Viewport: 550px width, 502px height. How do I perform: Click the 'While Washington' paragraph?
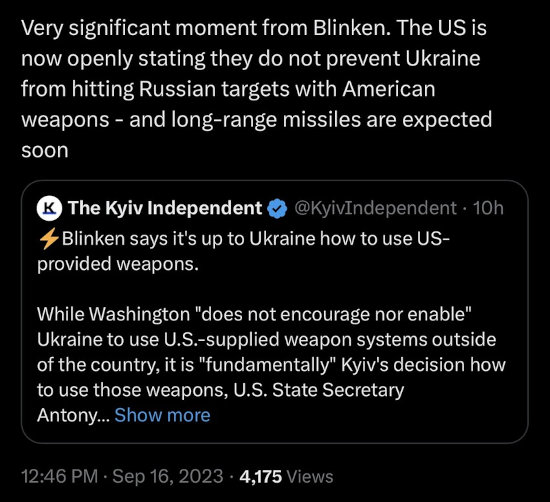click(x=271, y=364)
